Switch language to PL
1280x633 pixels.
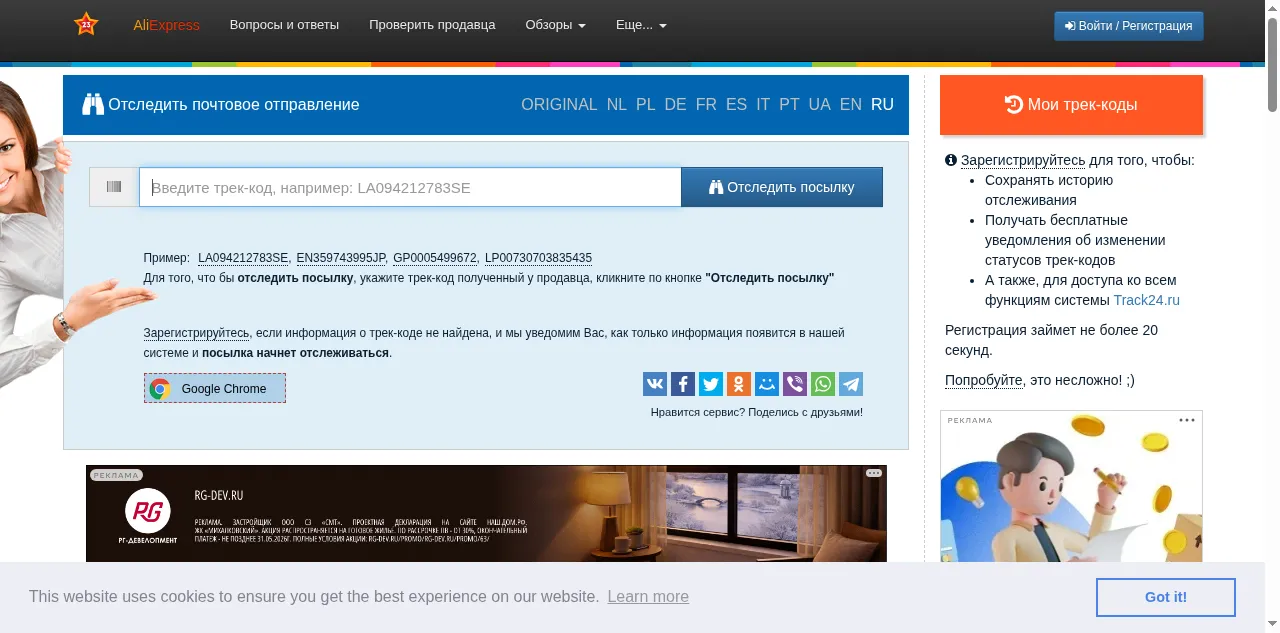[646, 105]
